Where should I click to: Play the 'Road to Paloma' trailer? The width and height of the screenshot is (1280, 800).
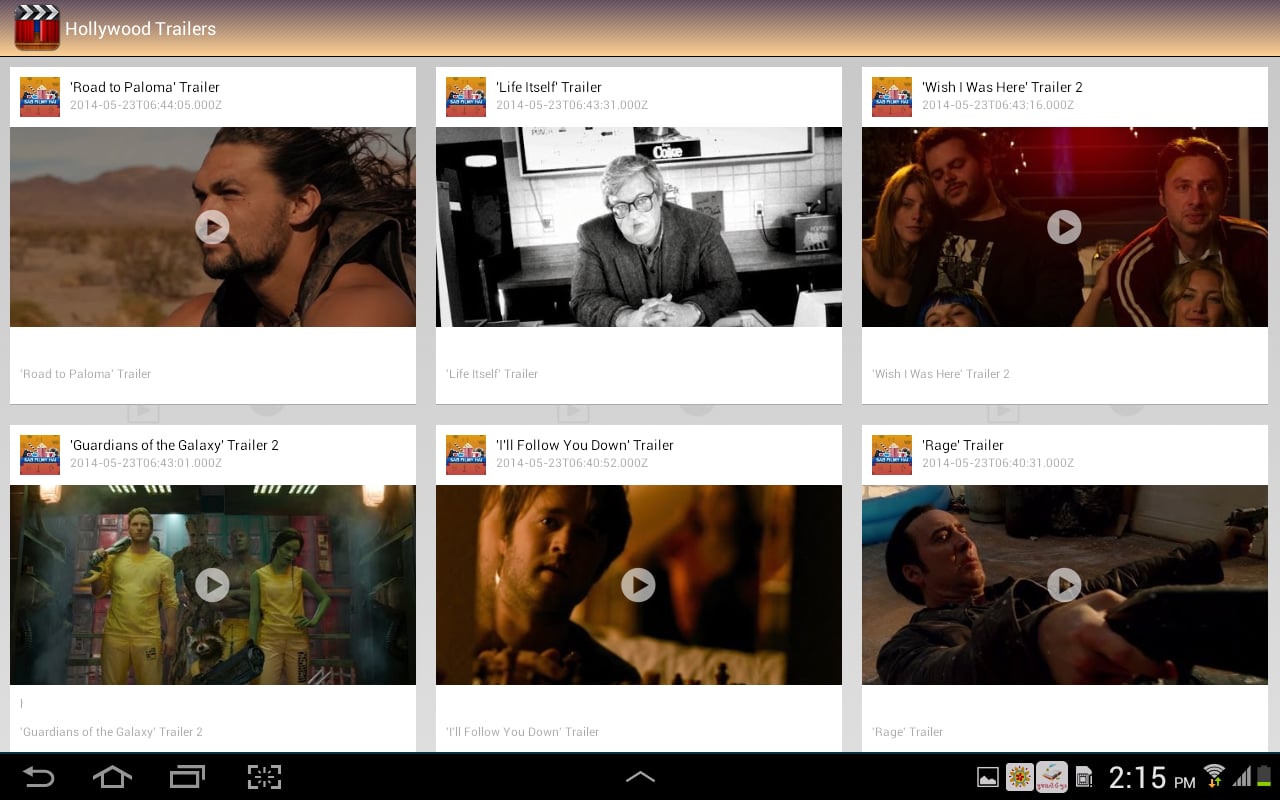point(212,227)
